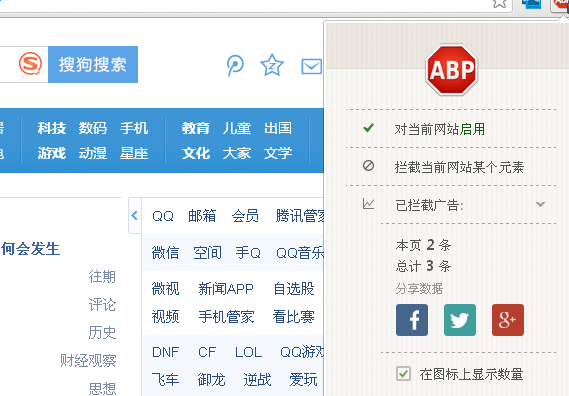This screenshot has width=569, height=396.
Task: Open the 手机 channel
Action: (x=134, y=128)
